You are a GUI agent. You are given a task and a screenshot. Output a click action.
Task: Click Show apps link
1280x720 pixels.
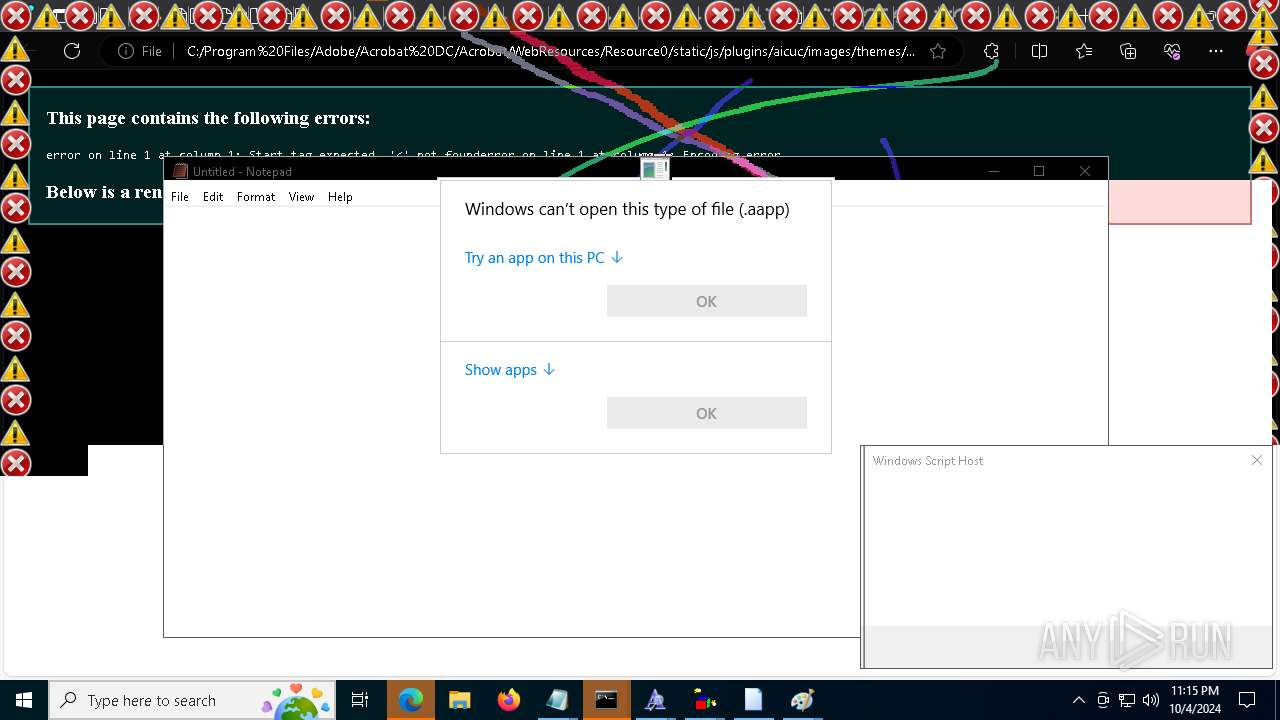pos(509,370)
